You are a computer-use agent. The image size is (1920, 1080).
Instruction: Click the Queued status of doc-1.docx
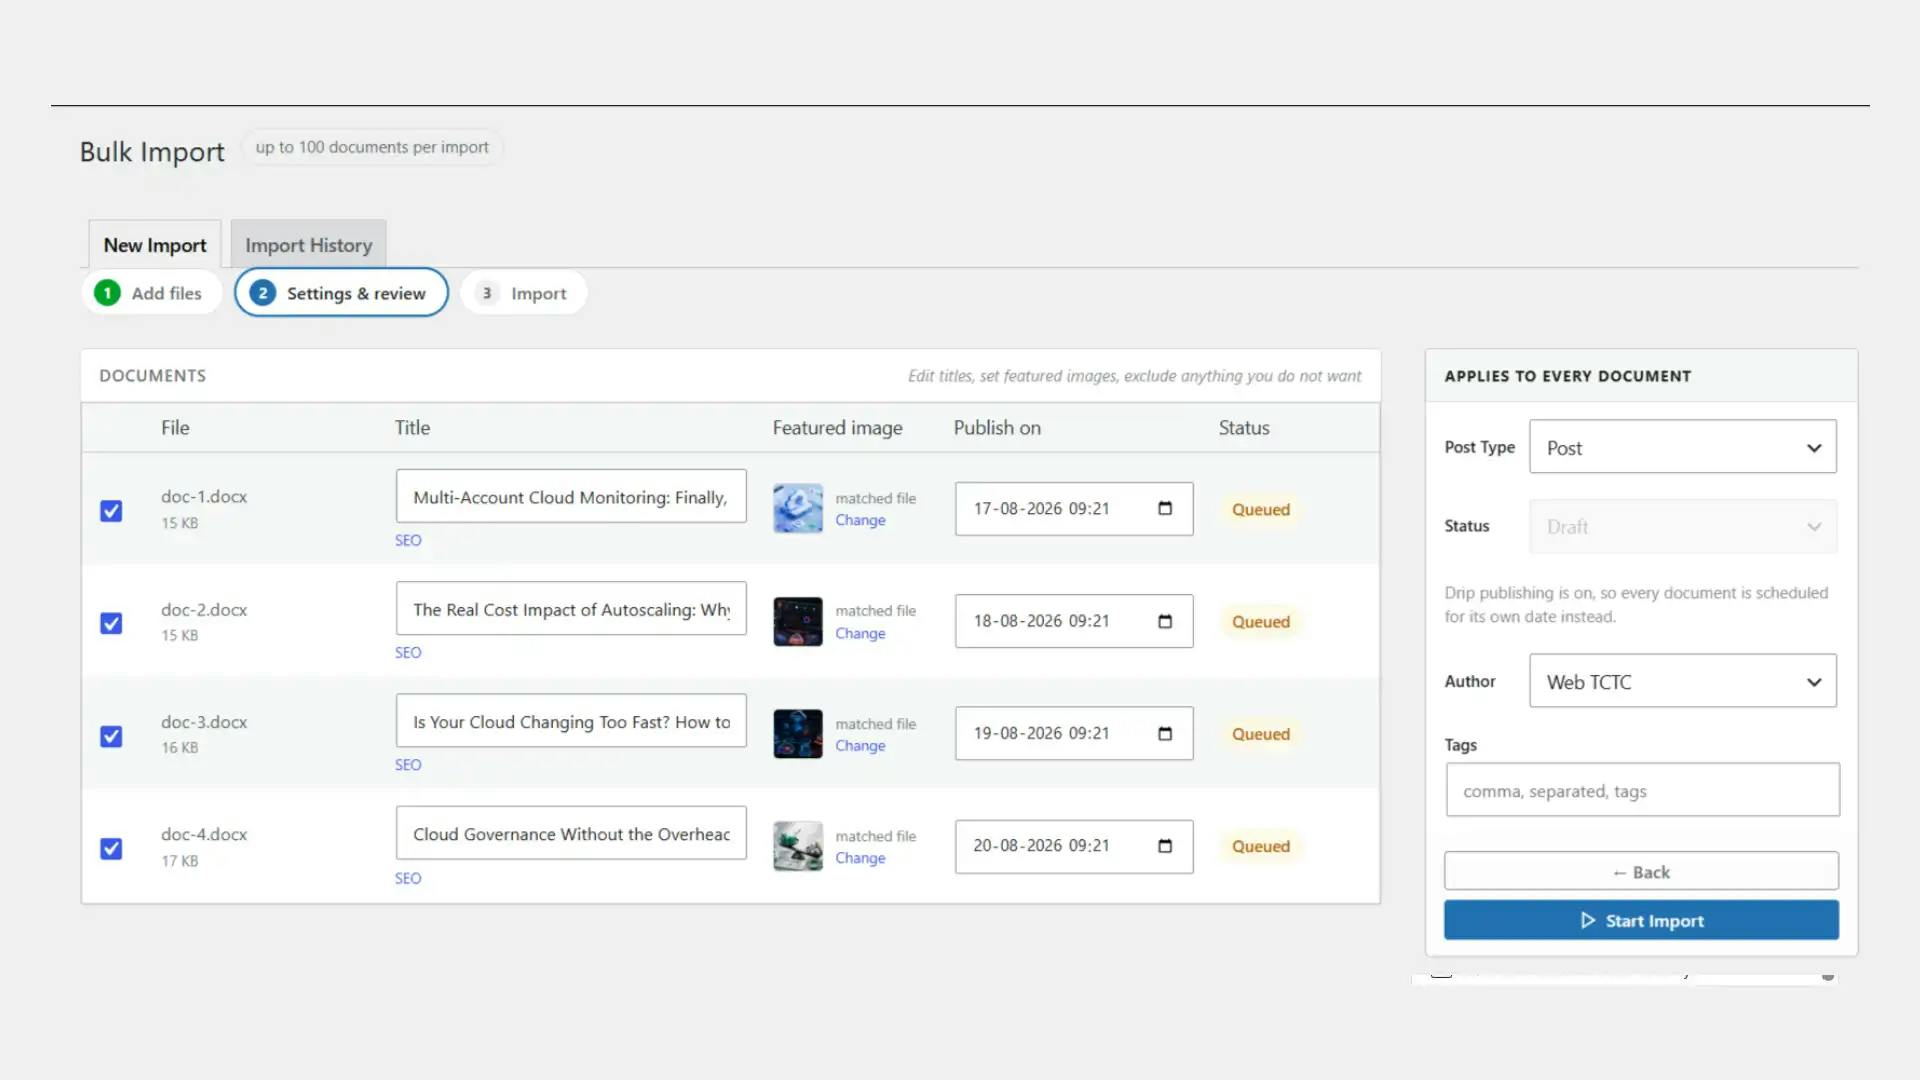click(1260, 509)
